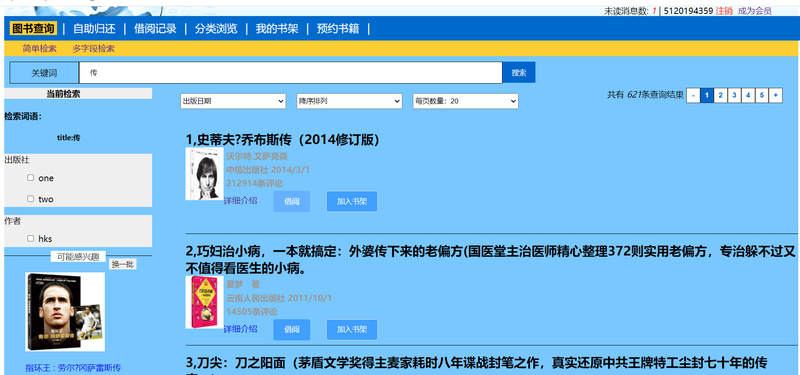Screen dimensions: 800x375
Task: Jump to results page 5
Action: point(762,95)
